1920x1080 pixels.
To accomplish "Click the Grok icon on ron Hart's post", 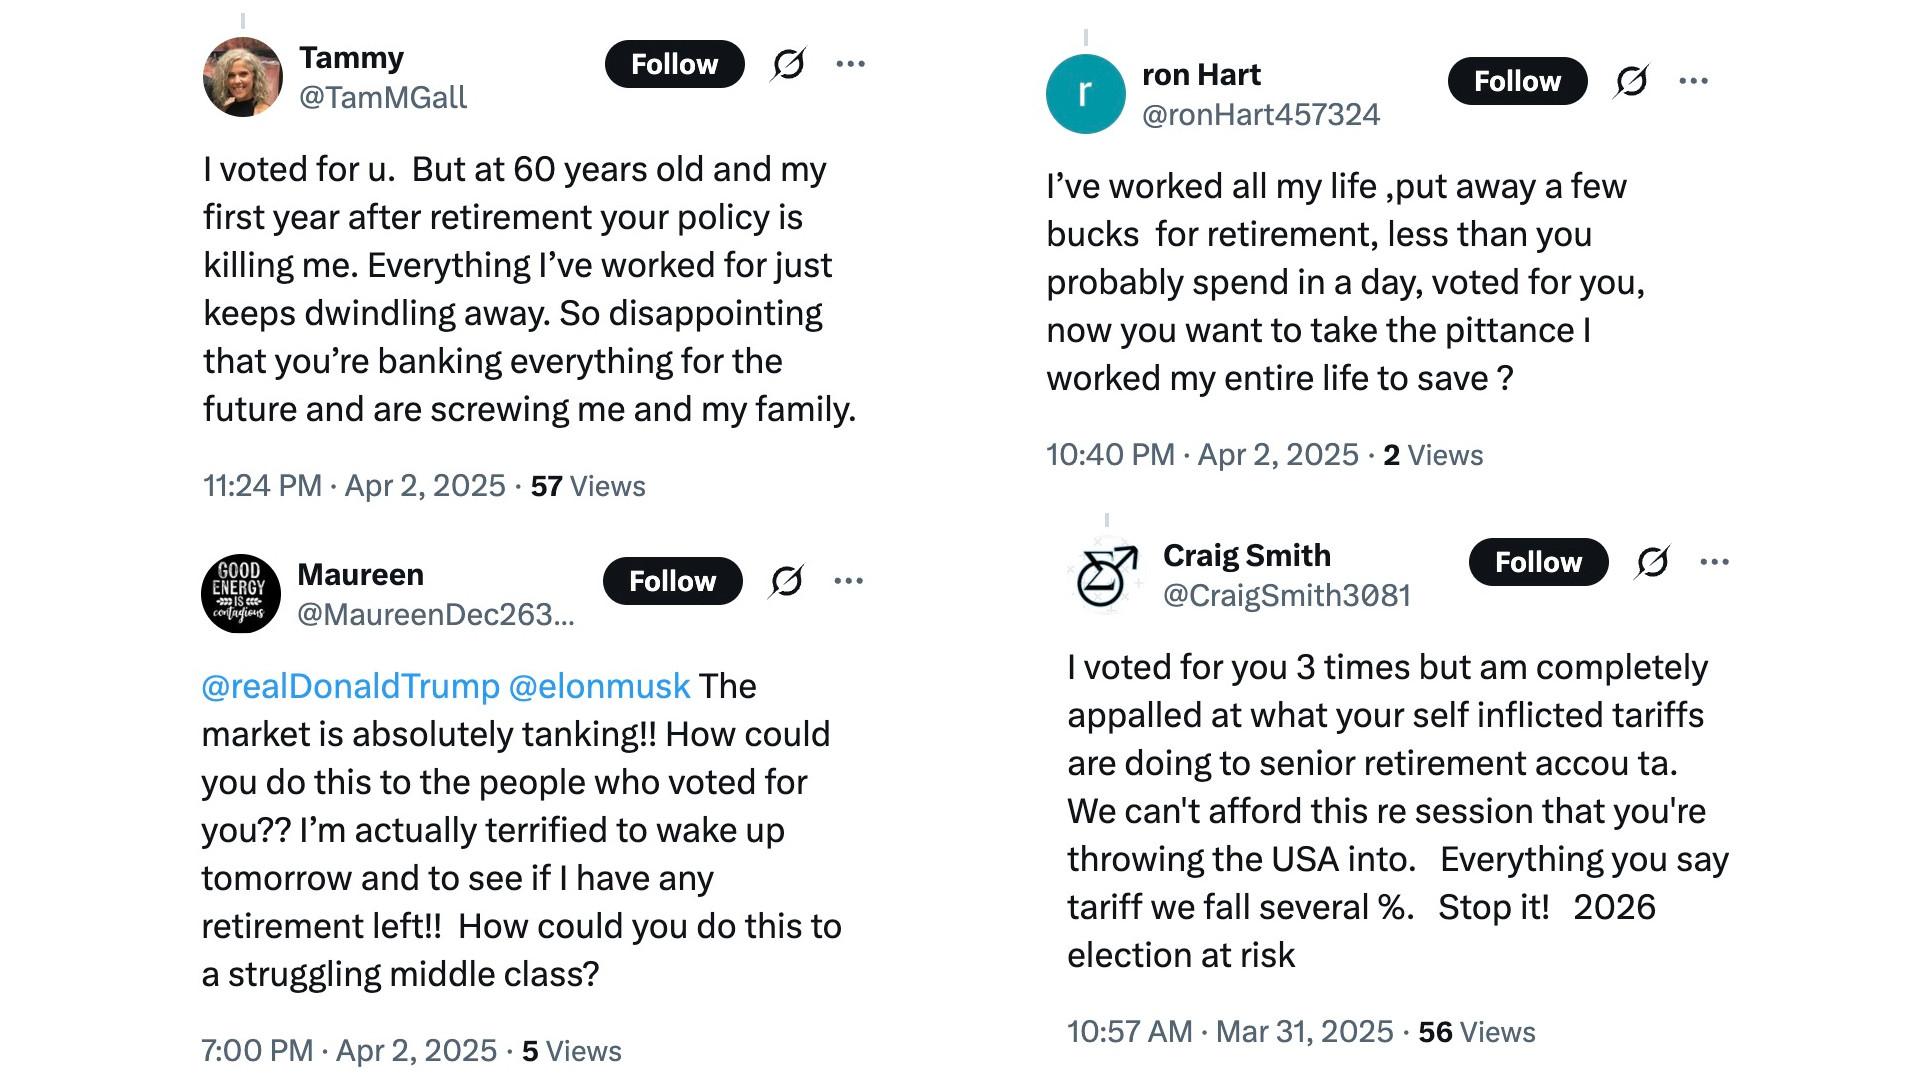I will tap(1632, 81).
